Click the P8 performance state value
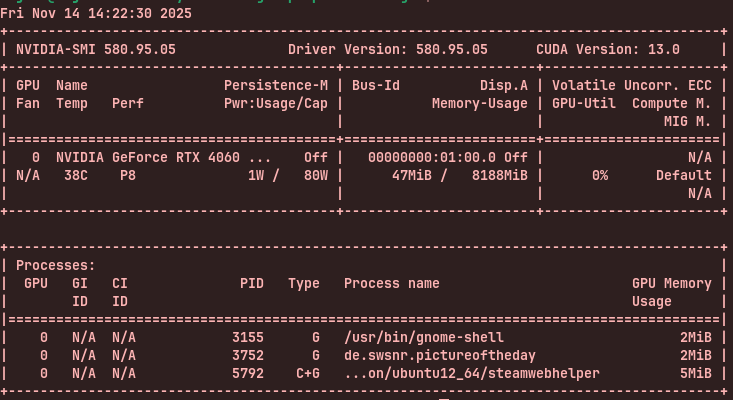The width and height of the screenshot is (733, 400). pyautogui.click(x=128, y=175)
